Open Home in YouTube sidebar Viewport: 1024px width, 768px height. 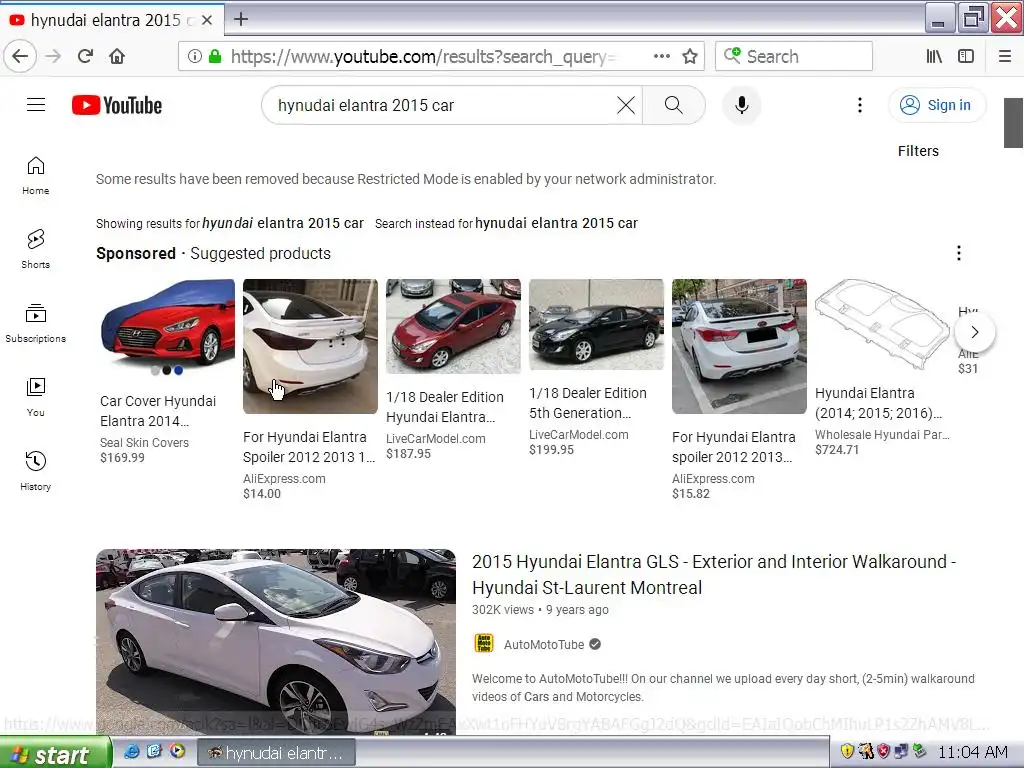[35, 176]
